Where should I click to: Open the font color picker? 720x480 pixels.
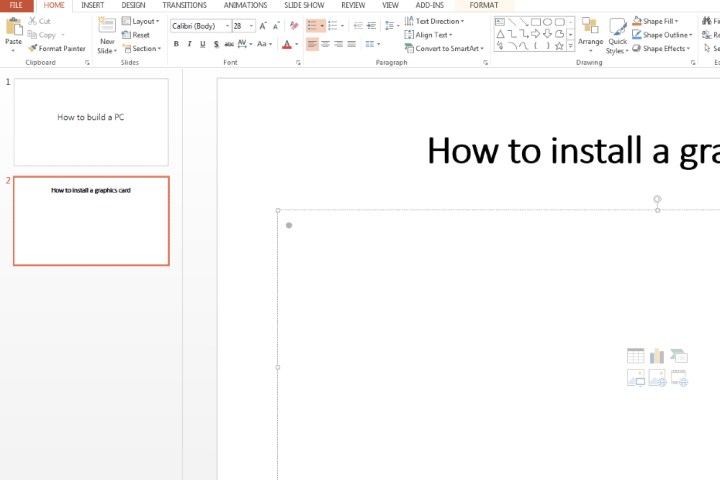click(x=287, y=44)
